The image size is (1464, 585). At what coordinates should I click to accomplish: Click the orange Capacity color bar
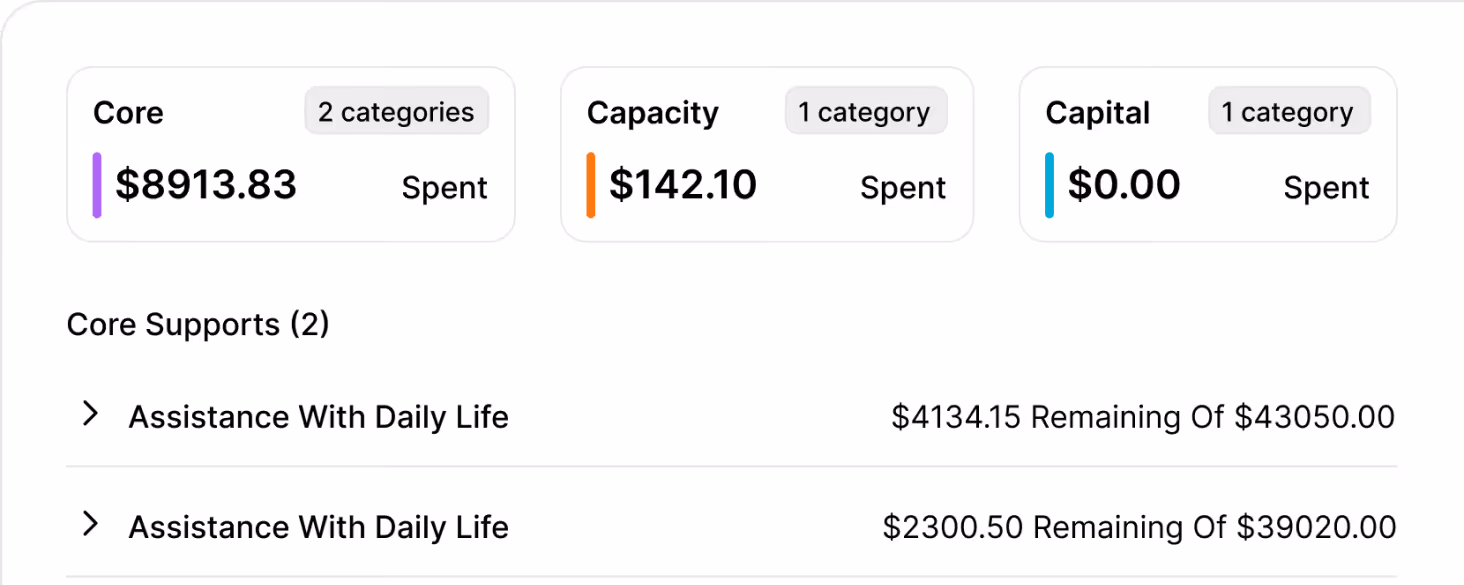(x=591, y=185)
